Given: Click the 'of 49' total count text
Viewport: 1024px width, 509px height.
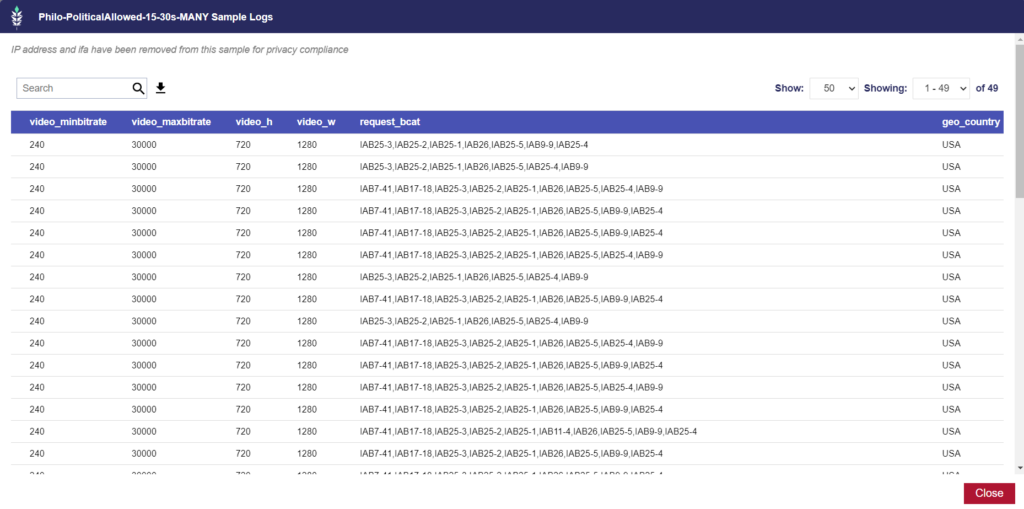Looking at the screenshot, I should point(987,88).
